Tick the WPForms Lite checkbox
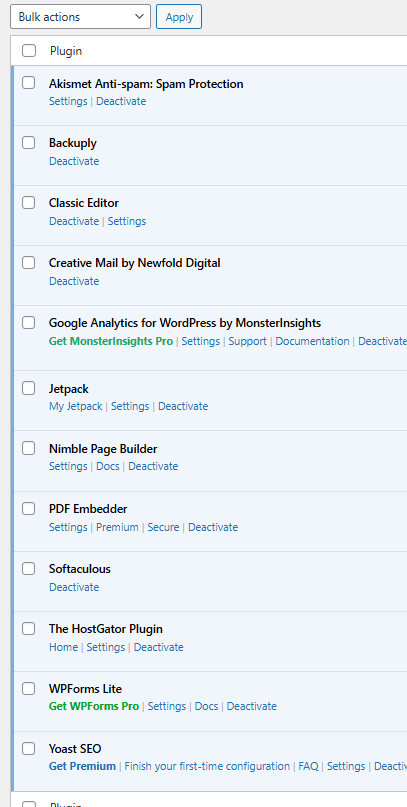The height and width of the screenshot is (807, 407). click(x=28, y=688)
